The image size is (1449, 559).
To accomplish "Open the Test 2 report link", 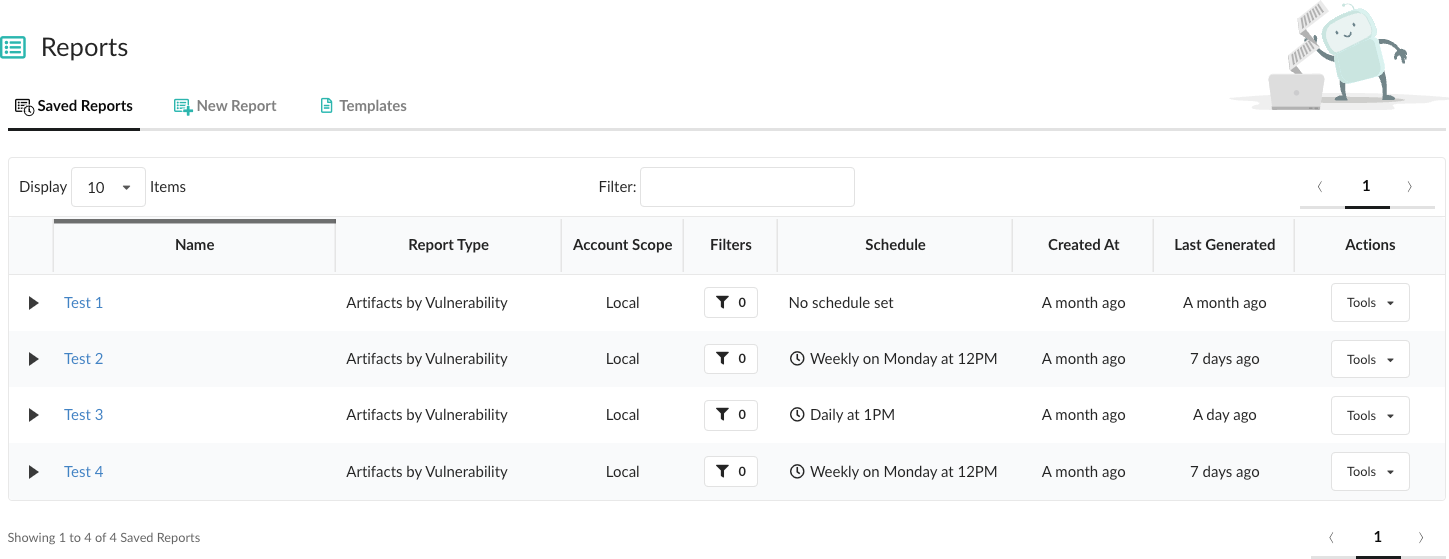I will 84,359.
